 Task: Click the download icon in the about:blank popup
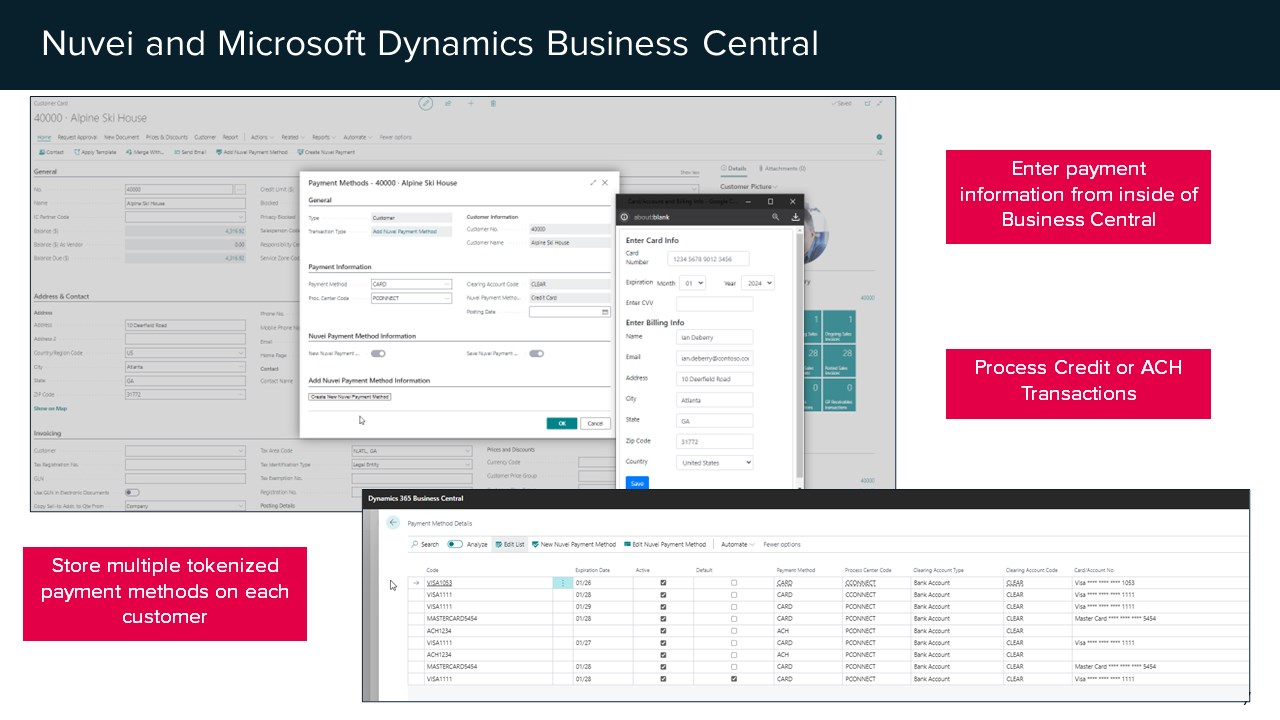pos(795,216)
